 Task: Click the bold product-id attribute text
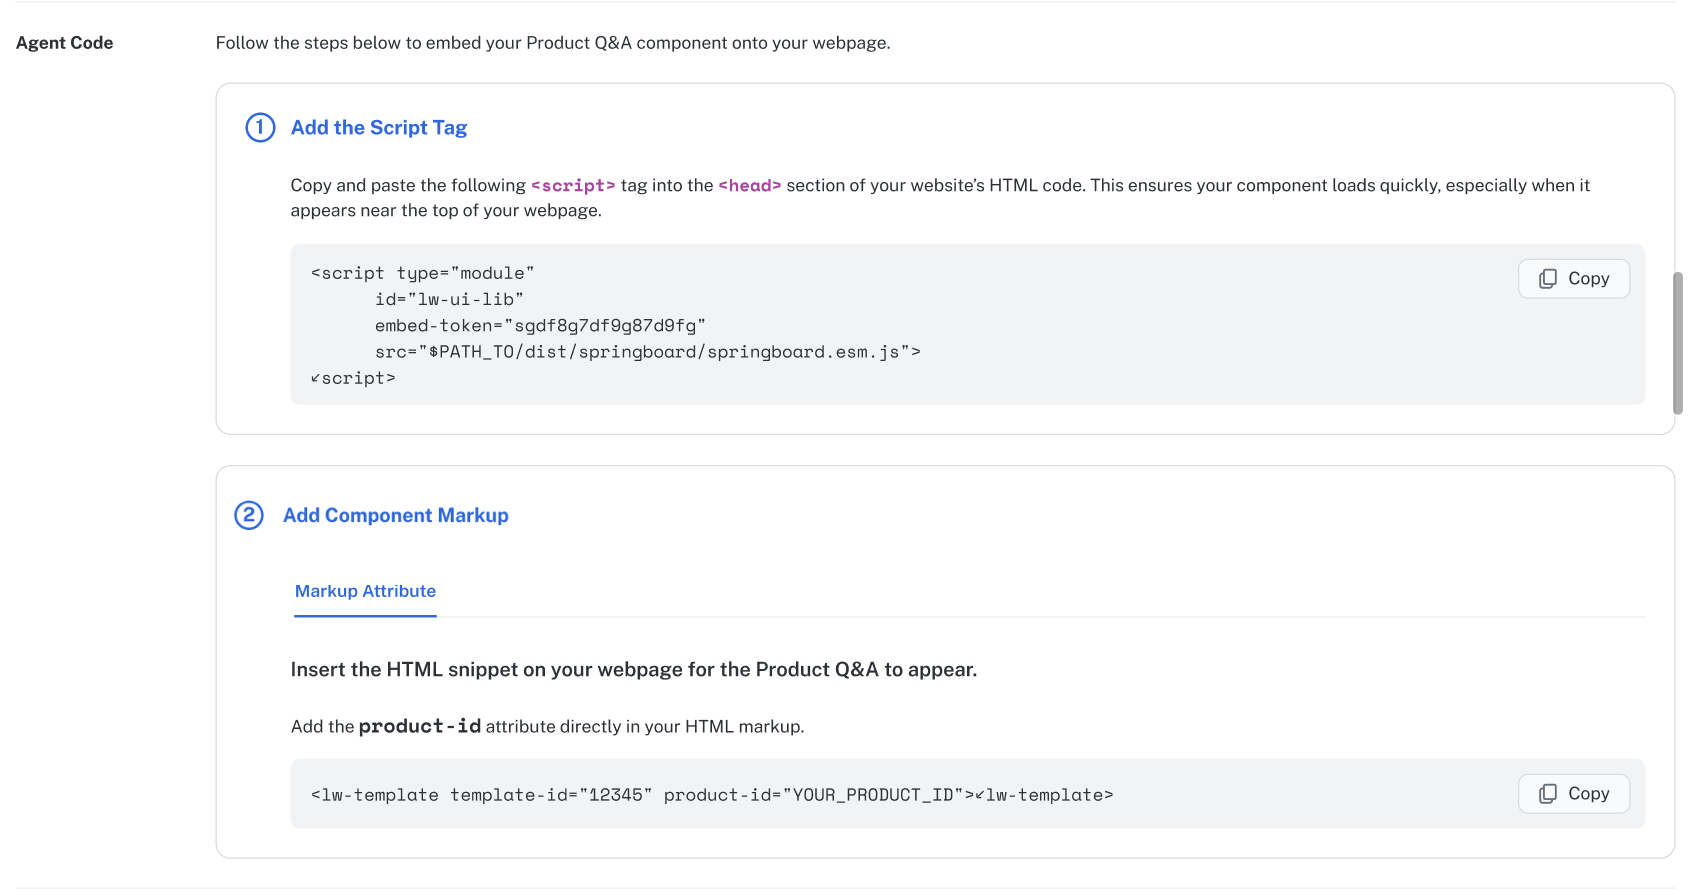[420, 726]
